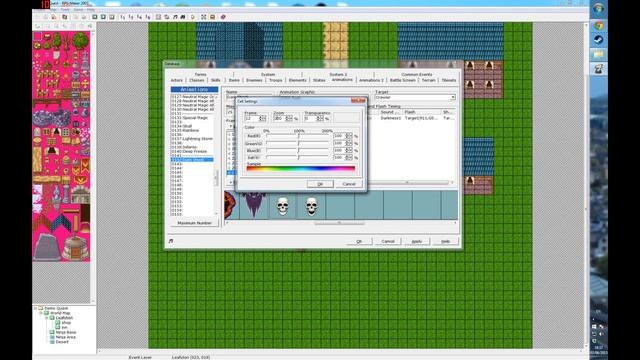This screenshot has height=360, width=640.
Task: Adjust the Sat percent value spinner
Action: [x=348, y=158]
